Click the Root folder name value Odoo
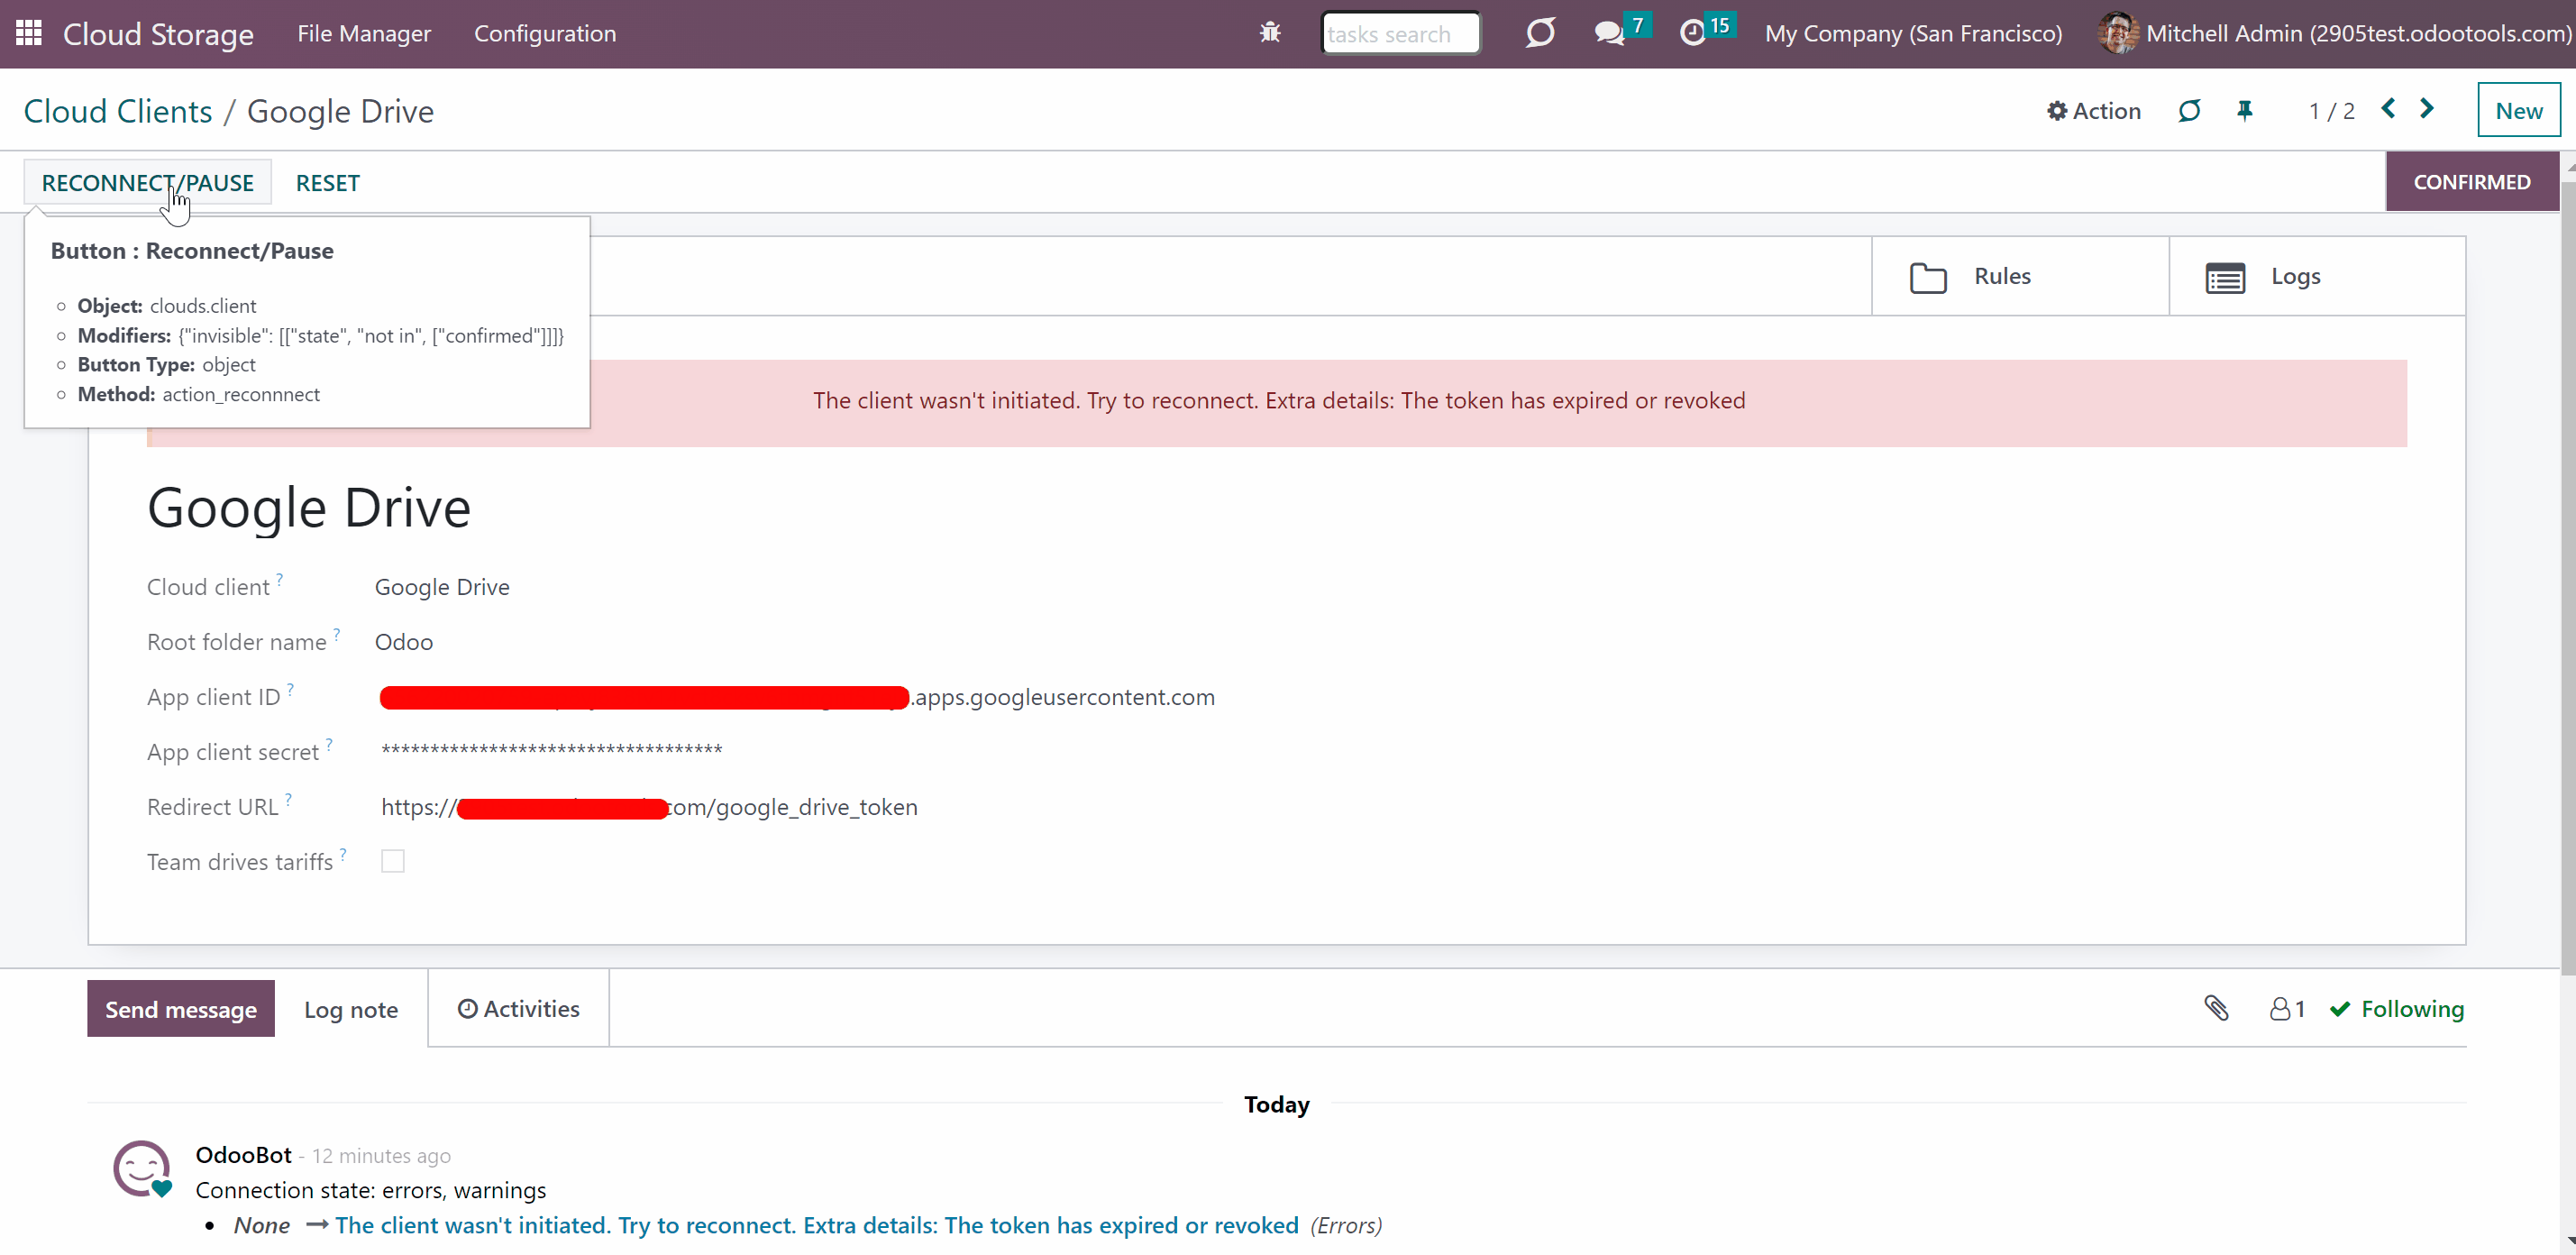2576x1255 pixels. click(404, 642)
